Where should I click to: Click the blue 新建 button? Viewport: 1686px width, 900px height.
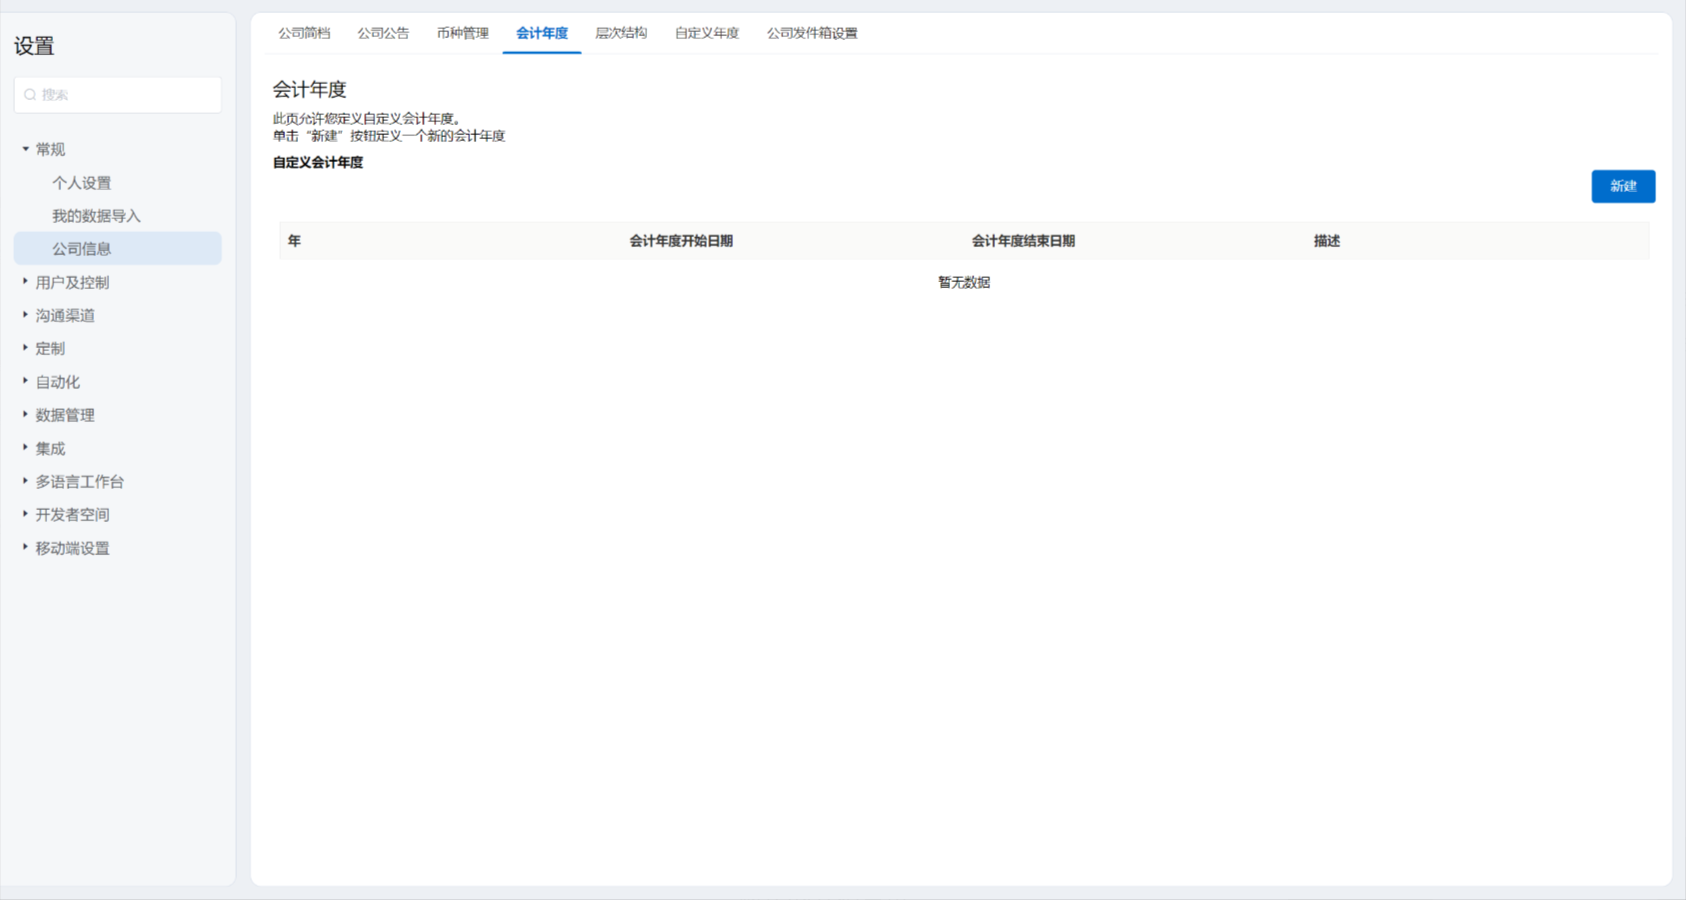point(1622,186)
